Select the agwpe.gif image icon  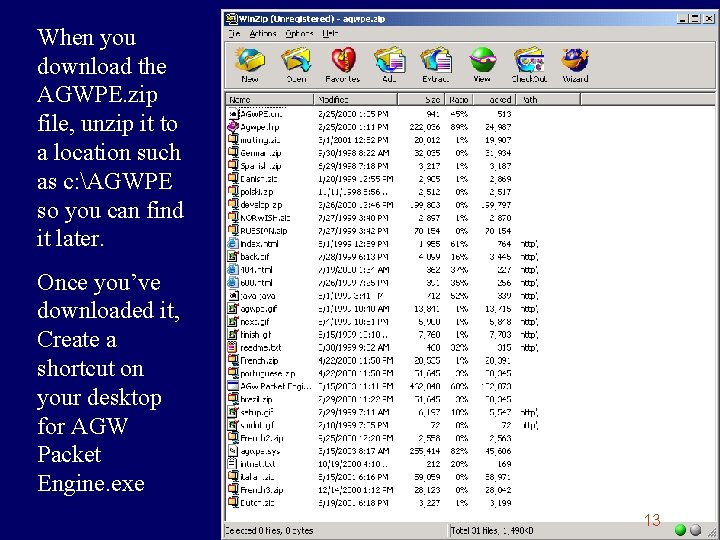(x=233, y=308)
